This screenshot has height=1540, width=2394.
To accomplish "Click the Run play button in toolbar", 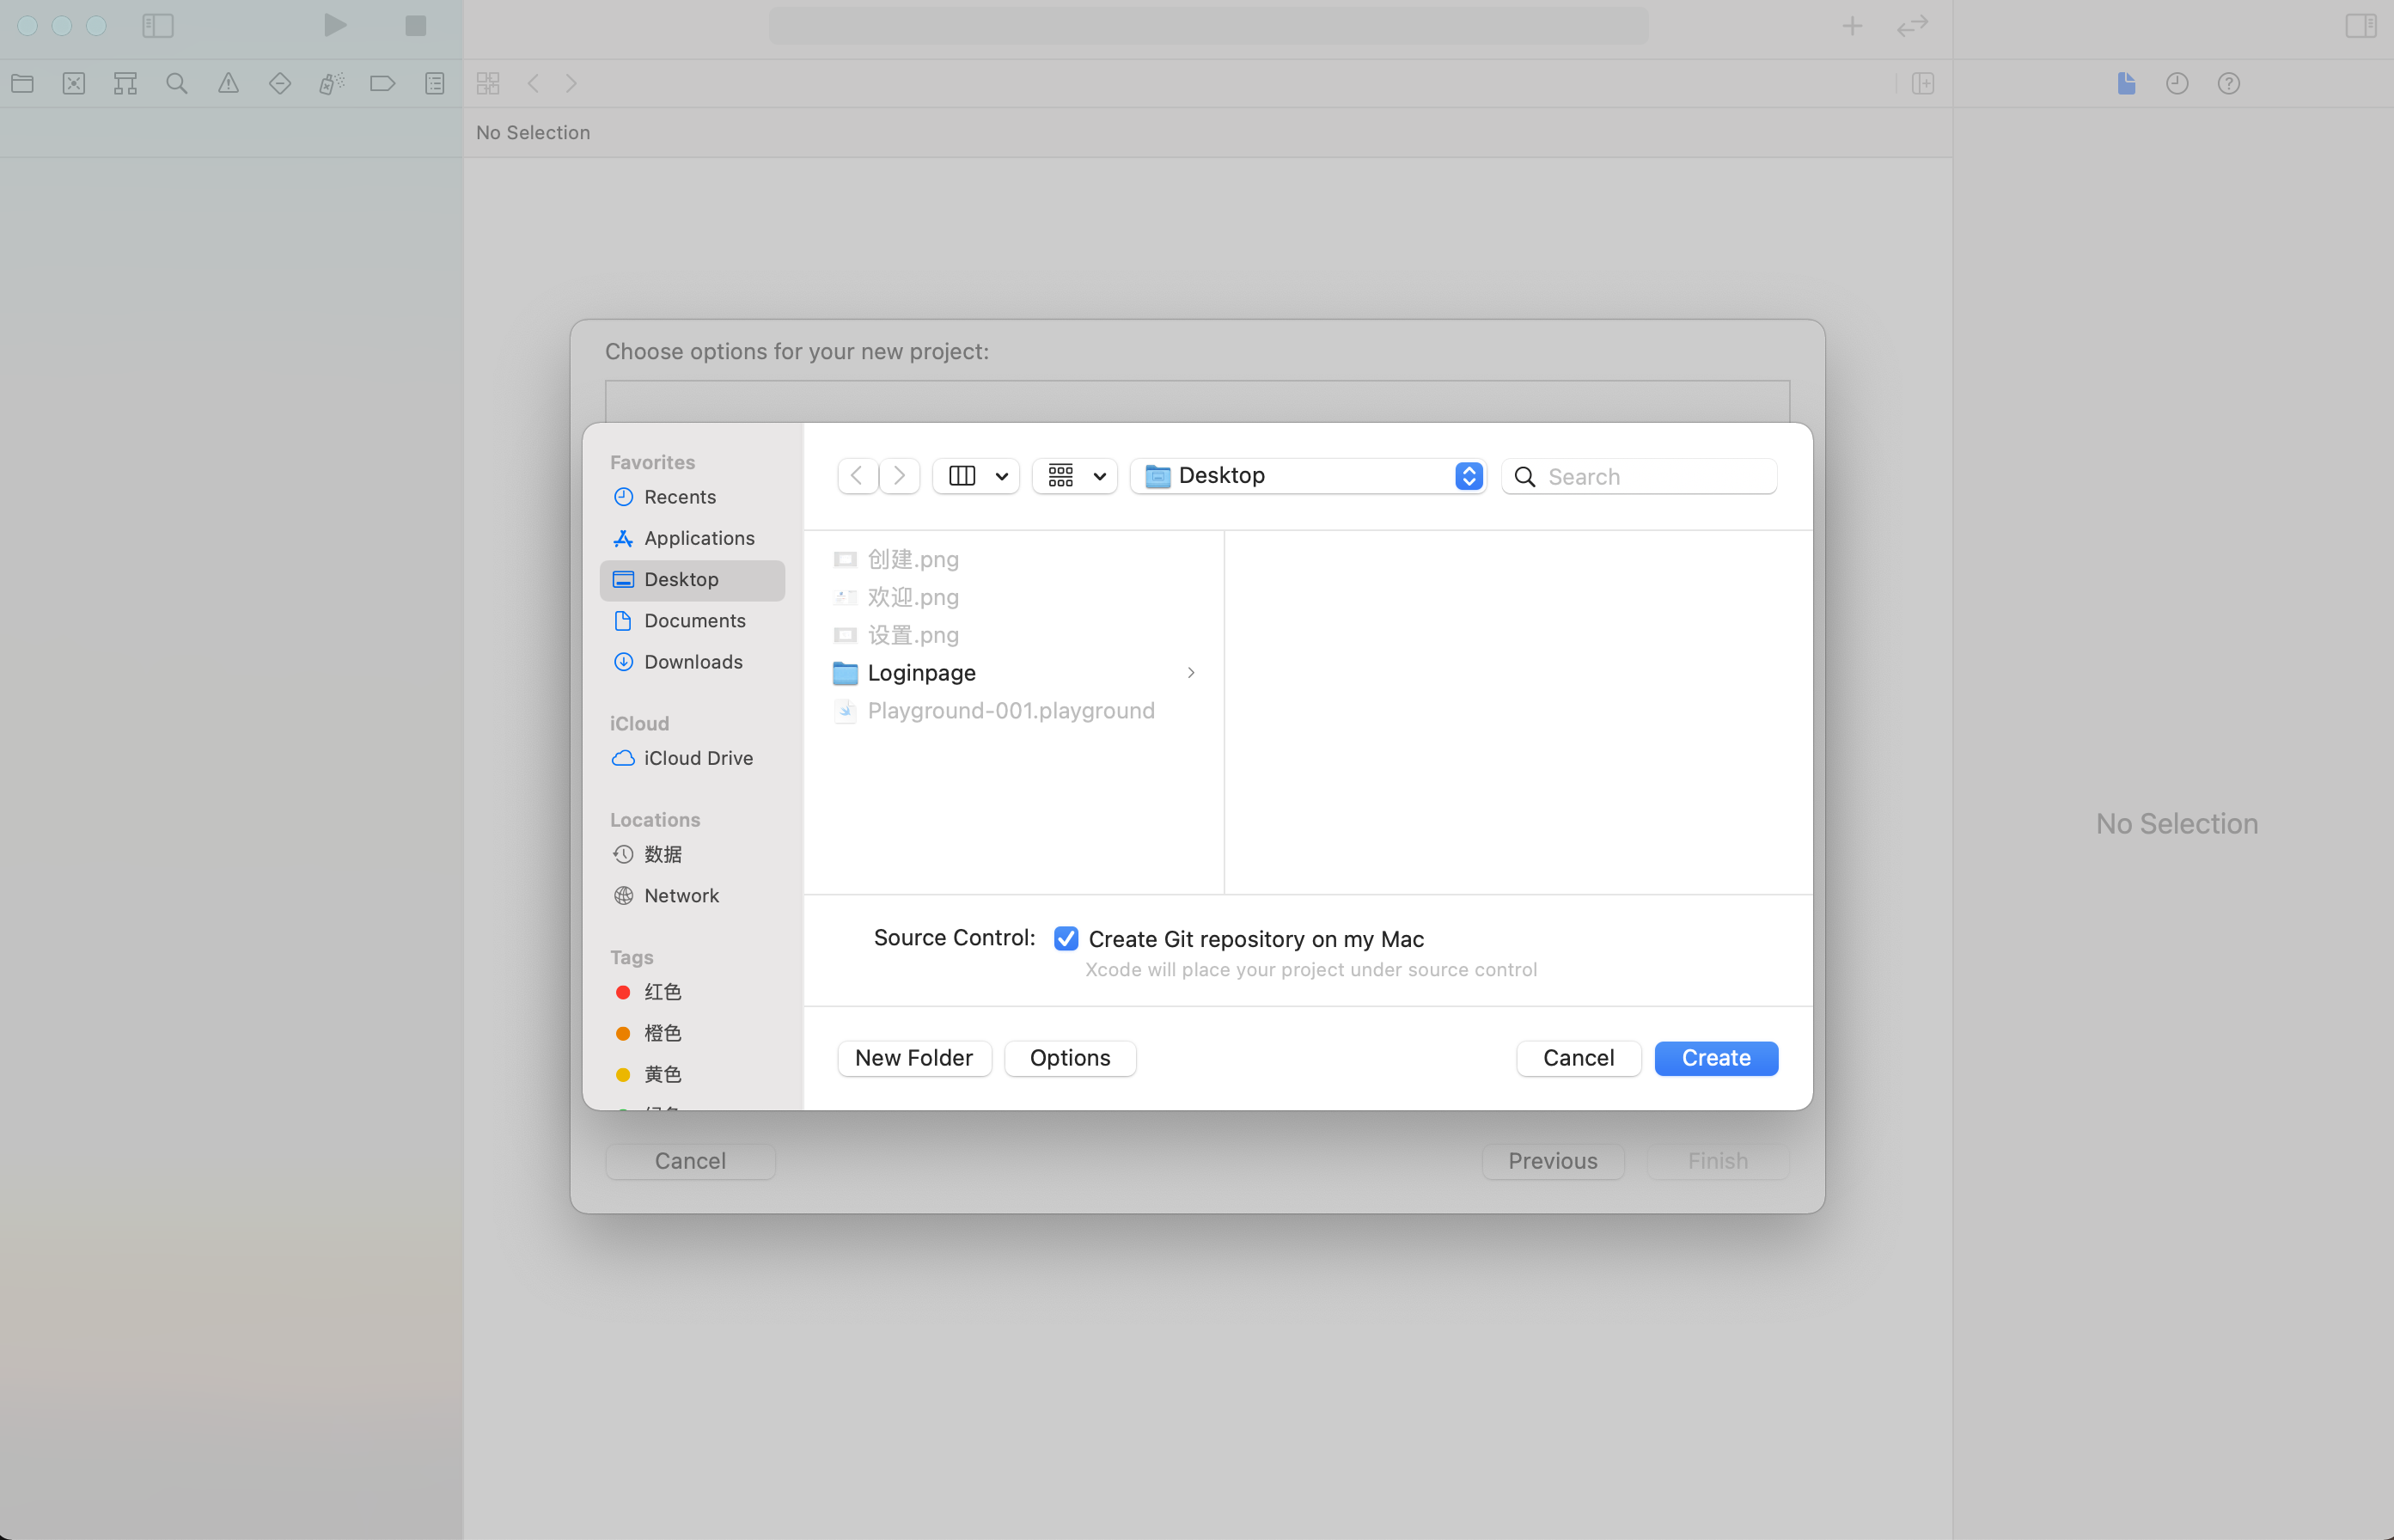I will [335, 25].
